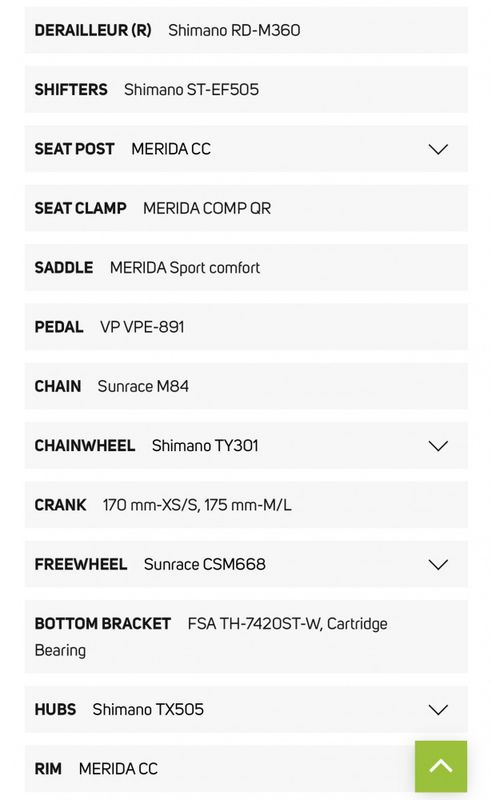Expand the SEAT POST row chevron
The image size is (492, 800).
click(438, 149)
